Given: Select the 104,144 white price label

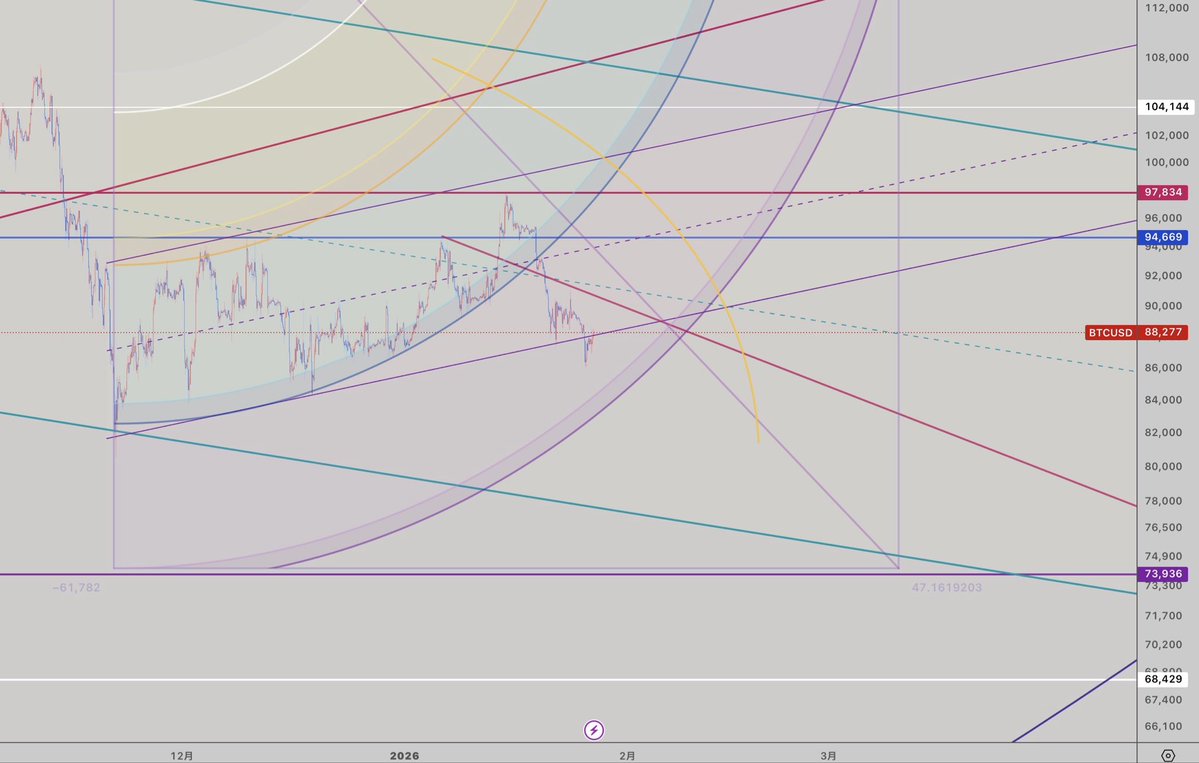Looking at the screenshot, I should 1166,107.
